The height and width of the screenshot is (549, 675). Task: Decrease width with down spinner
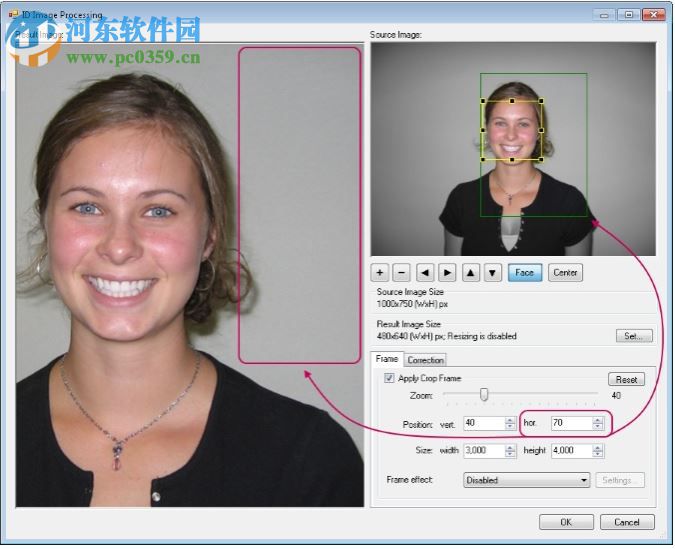pos(510,454)
